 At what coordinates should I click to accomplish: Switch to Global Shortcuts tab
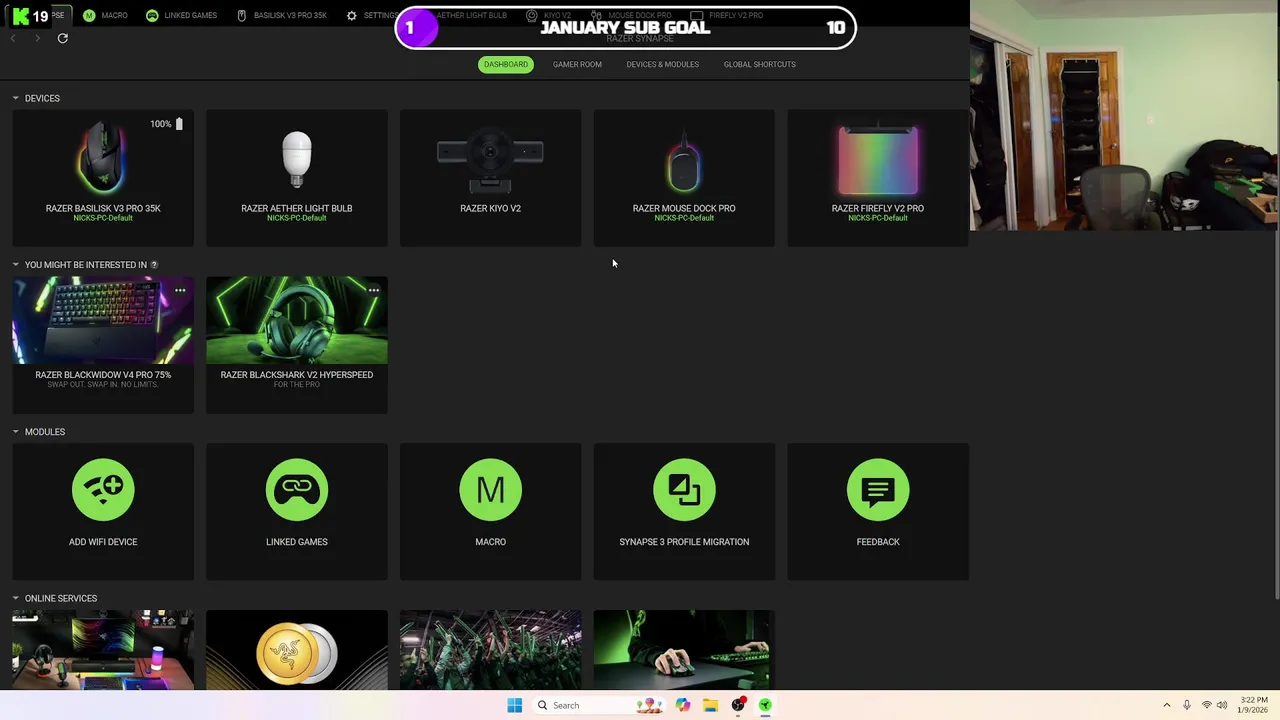click(760, 64)
